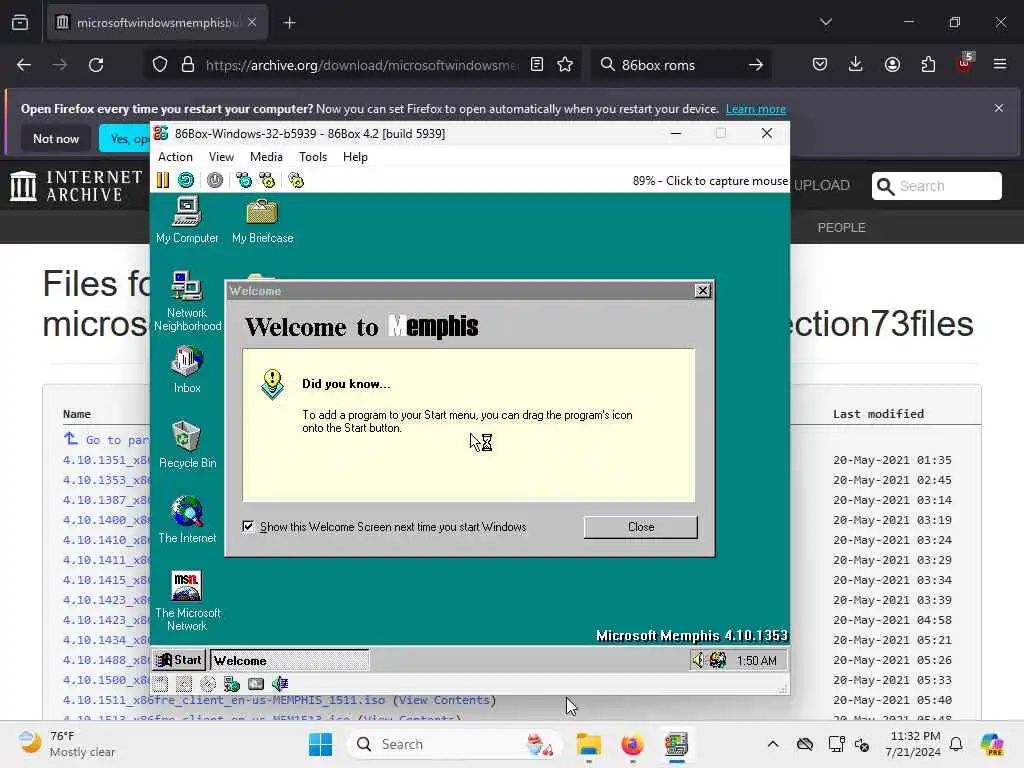Click UPLOAD on Internet Archive header
The height and width of the screenshot is (768, 1024).
[822, 185]
